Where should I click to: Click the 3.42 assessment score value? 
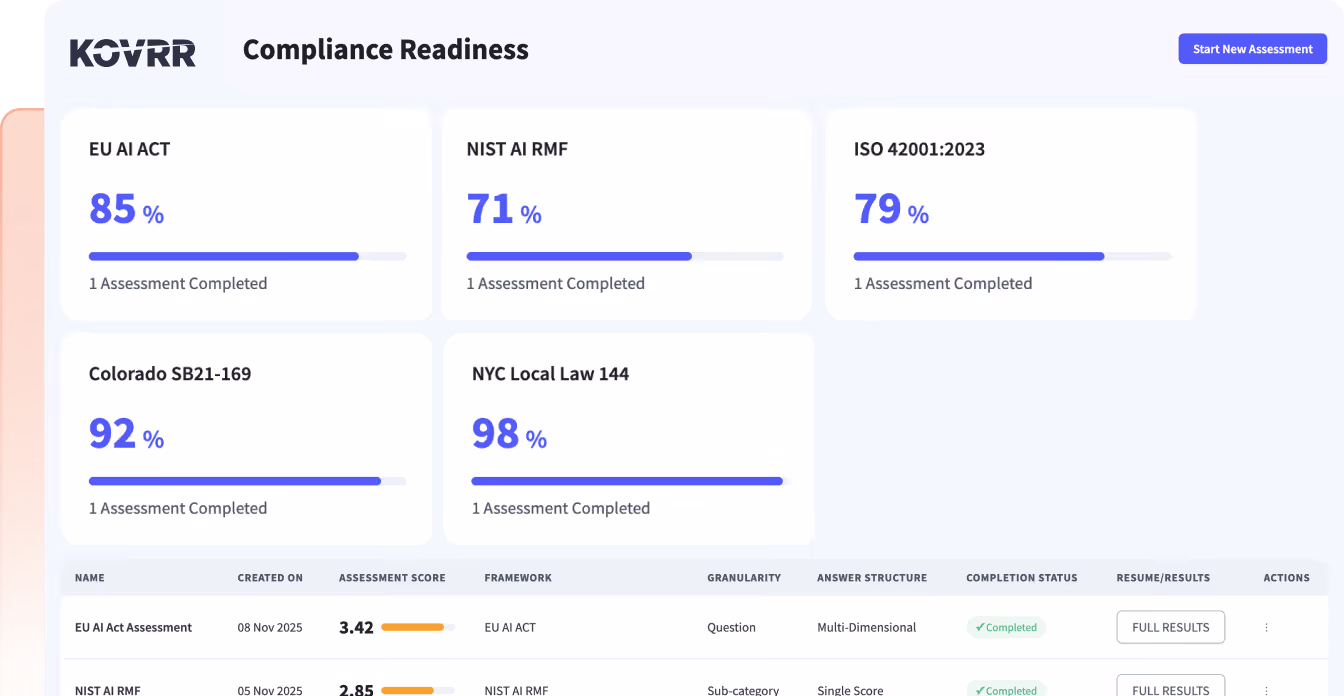coord(356,628)
